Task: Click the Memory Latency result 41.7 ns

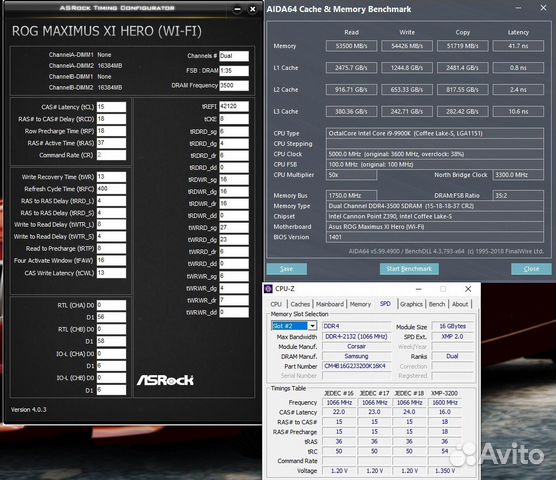Action: (x=518, y=46)
